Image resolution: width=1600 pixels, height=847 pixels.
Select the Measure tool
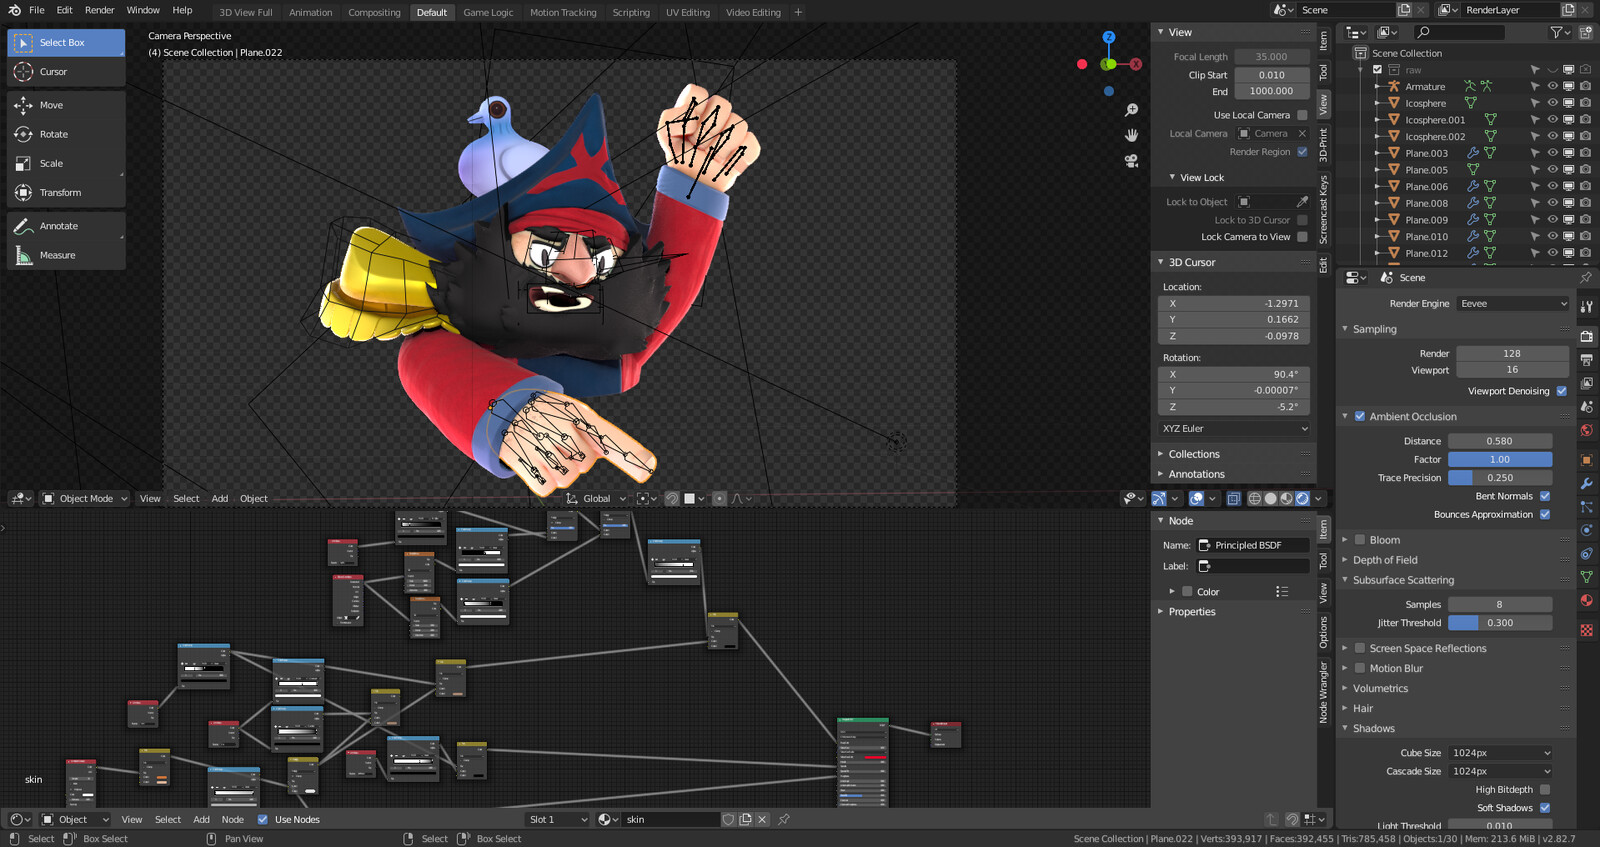pyautogui.click(x=66, y=255)
